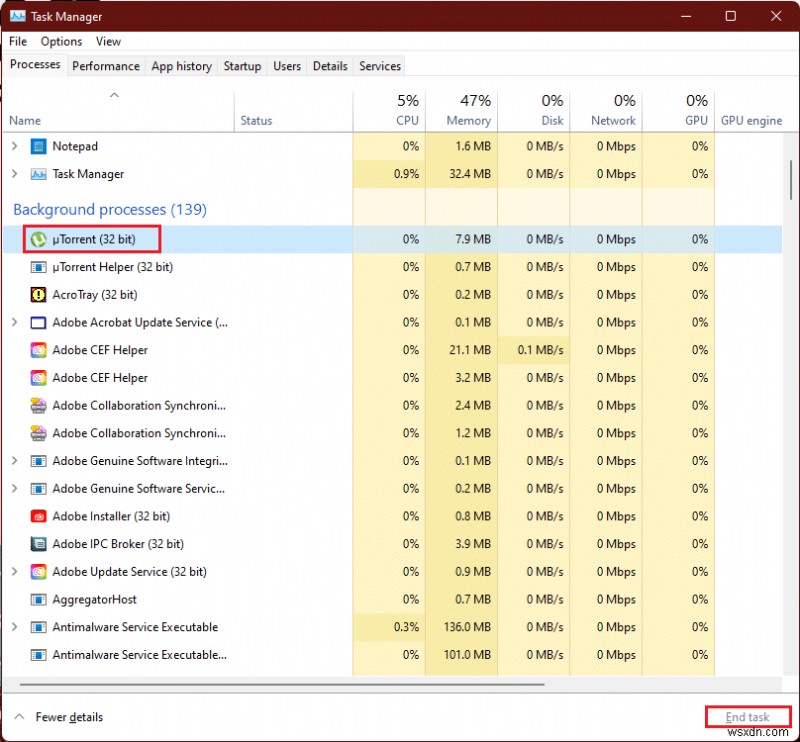The width and height of the screenshot is (800, 742).
Task: Click icon of Antimalware Service Executable using 101.0 MB
Action: [38, 655]
